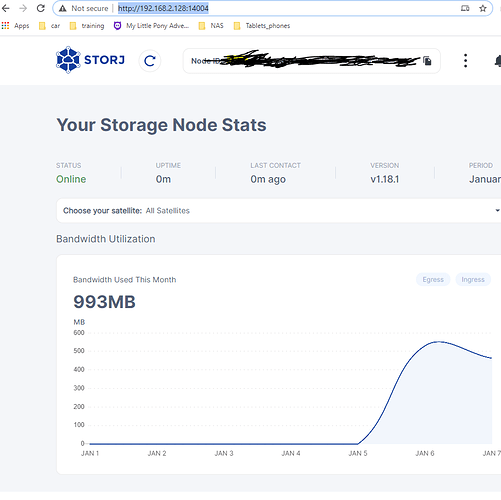Viewport: 501px width, 500px height.
Task: Toggle the Ingress bandwidth chart
Action: pos(473,279)
